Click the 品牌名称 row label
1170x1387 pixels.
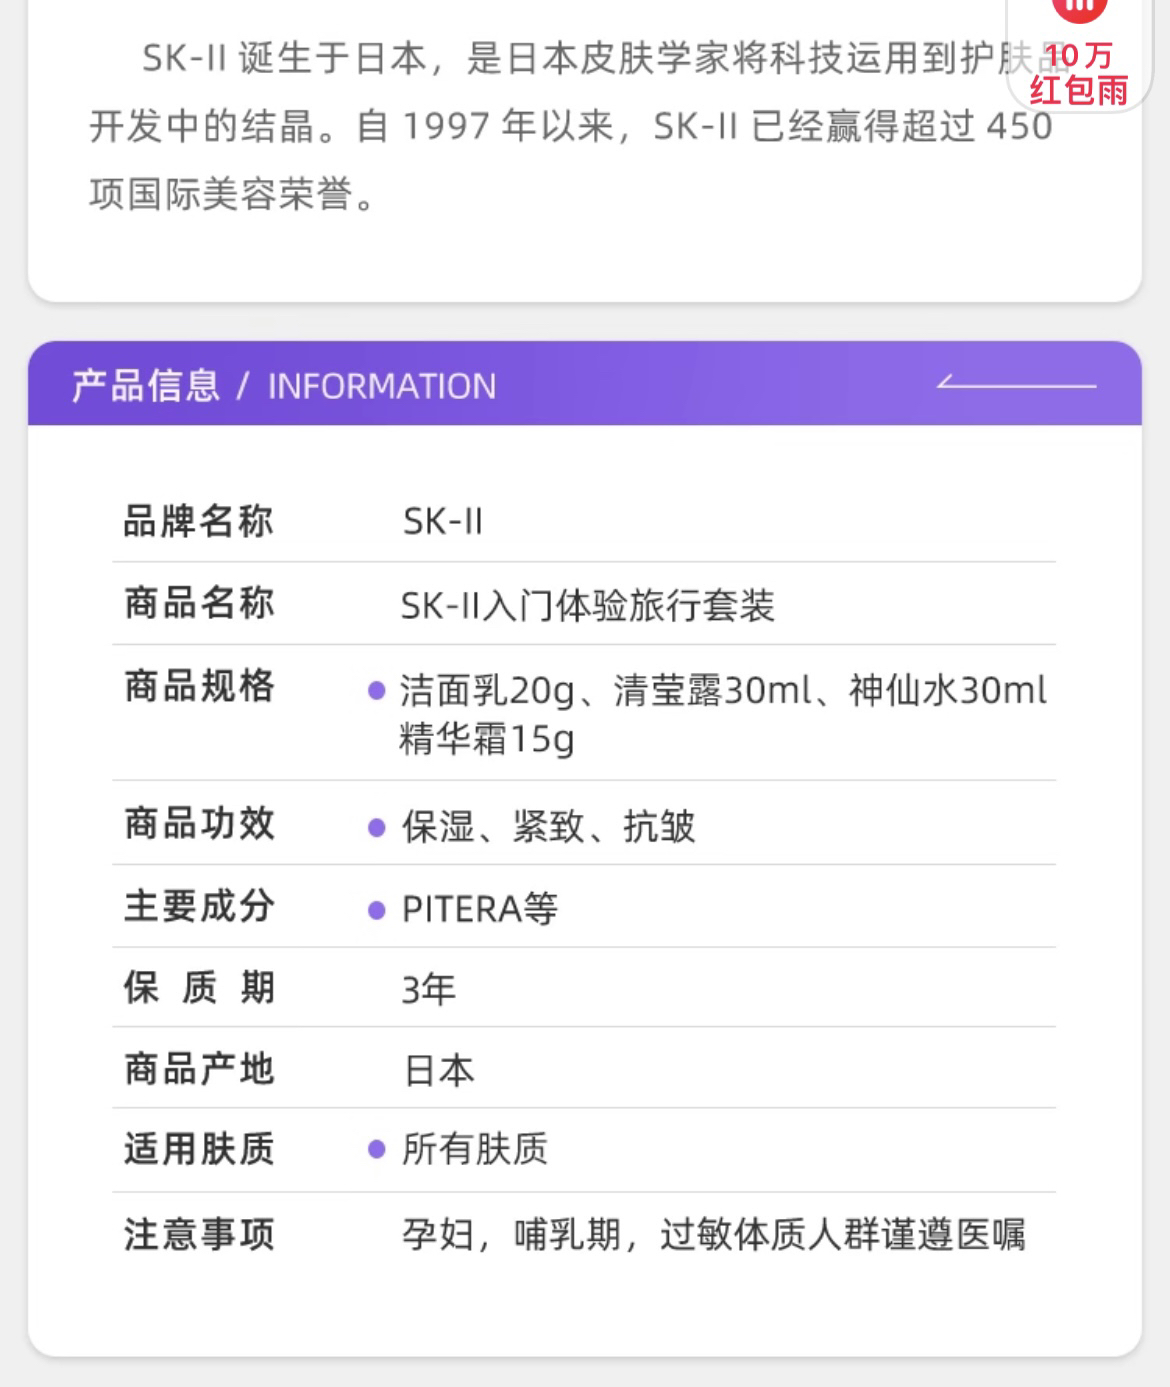click(198, 521)
